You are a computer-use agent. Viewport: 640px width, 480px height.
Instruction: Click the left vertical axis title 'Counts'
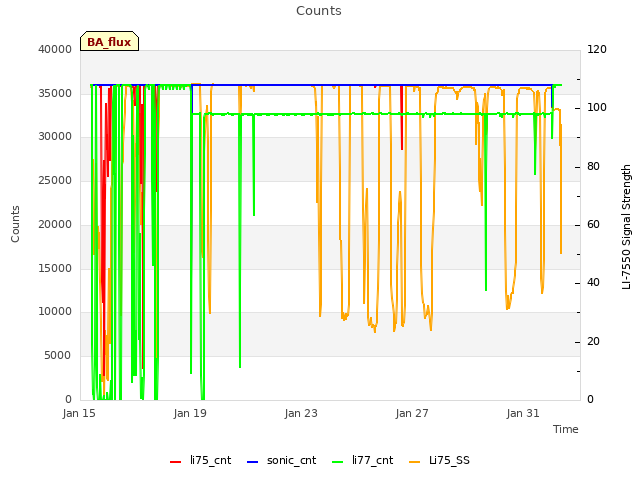tap(15, 224)
